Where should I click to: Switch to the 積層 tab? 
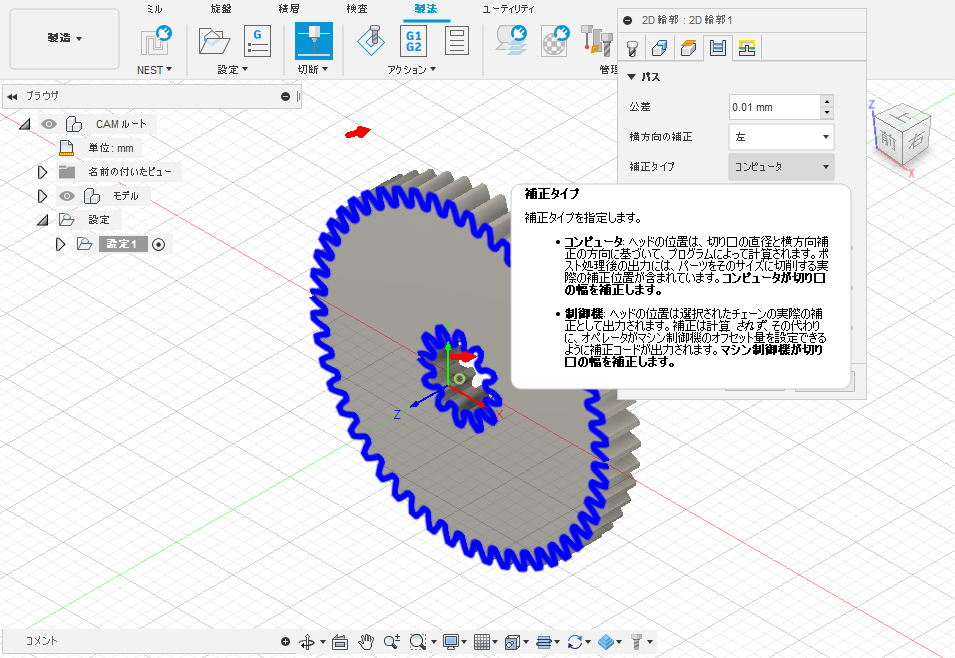(x=289, y=9)
